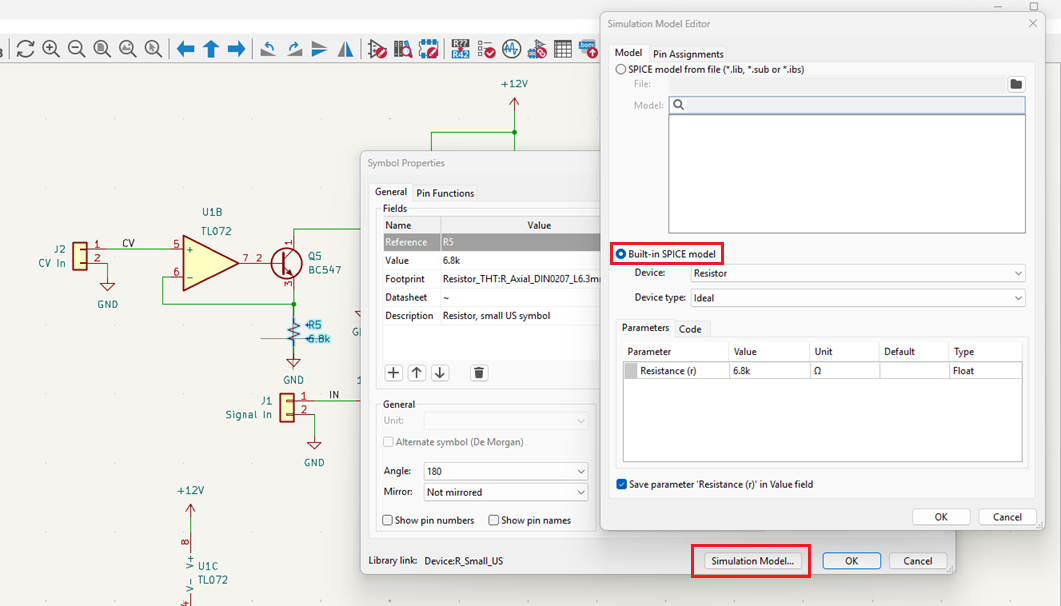The image size is (1061, 606).
Task: Navigate back in sheet hierarchy
Action: tap(185, 49)
